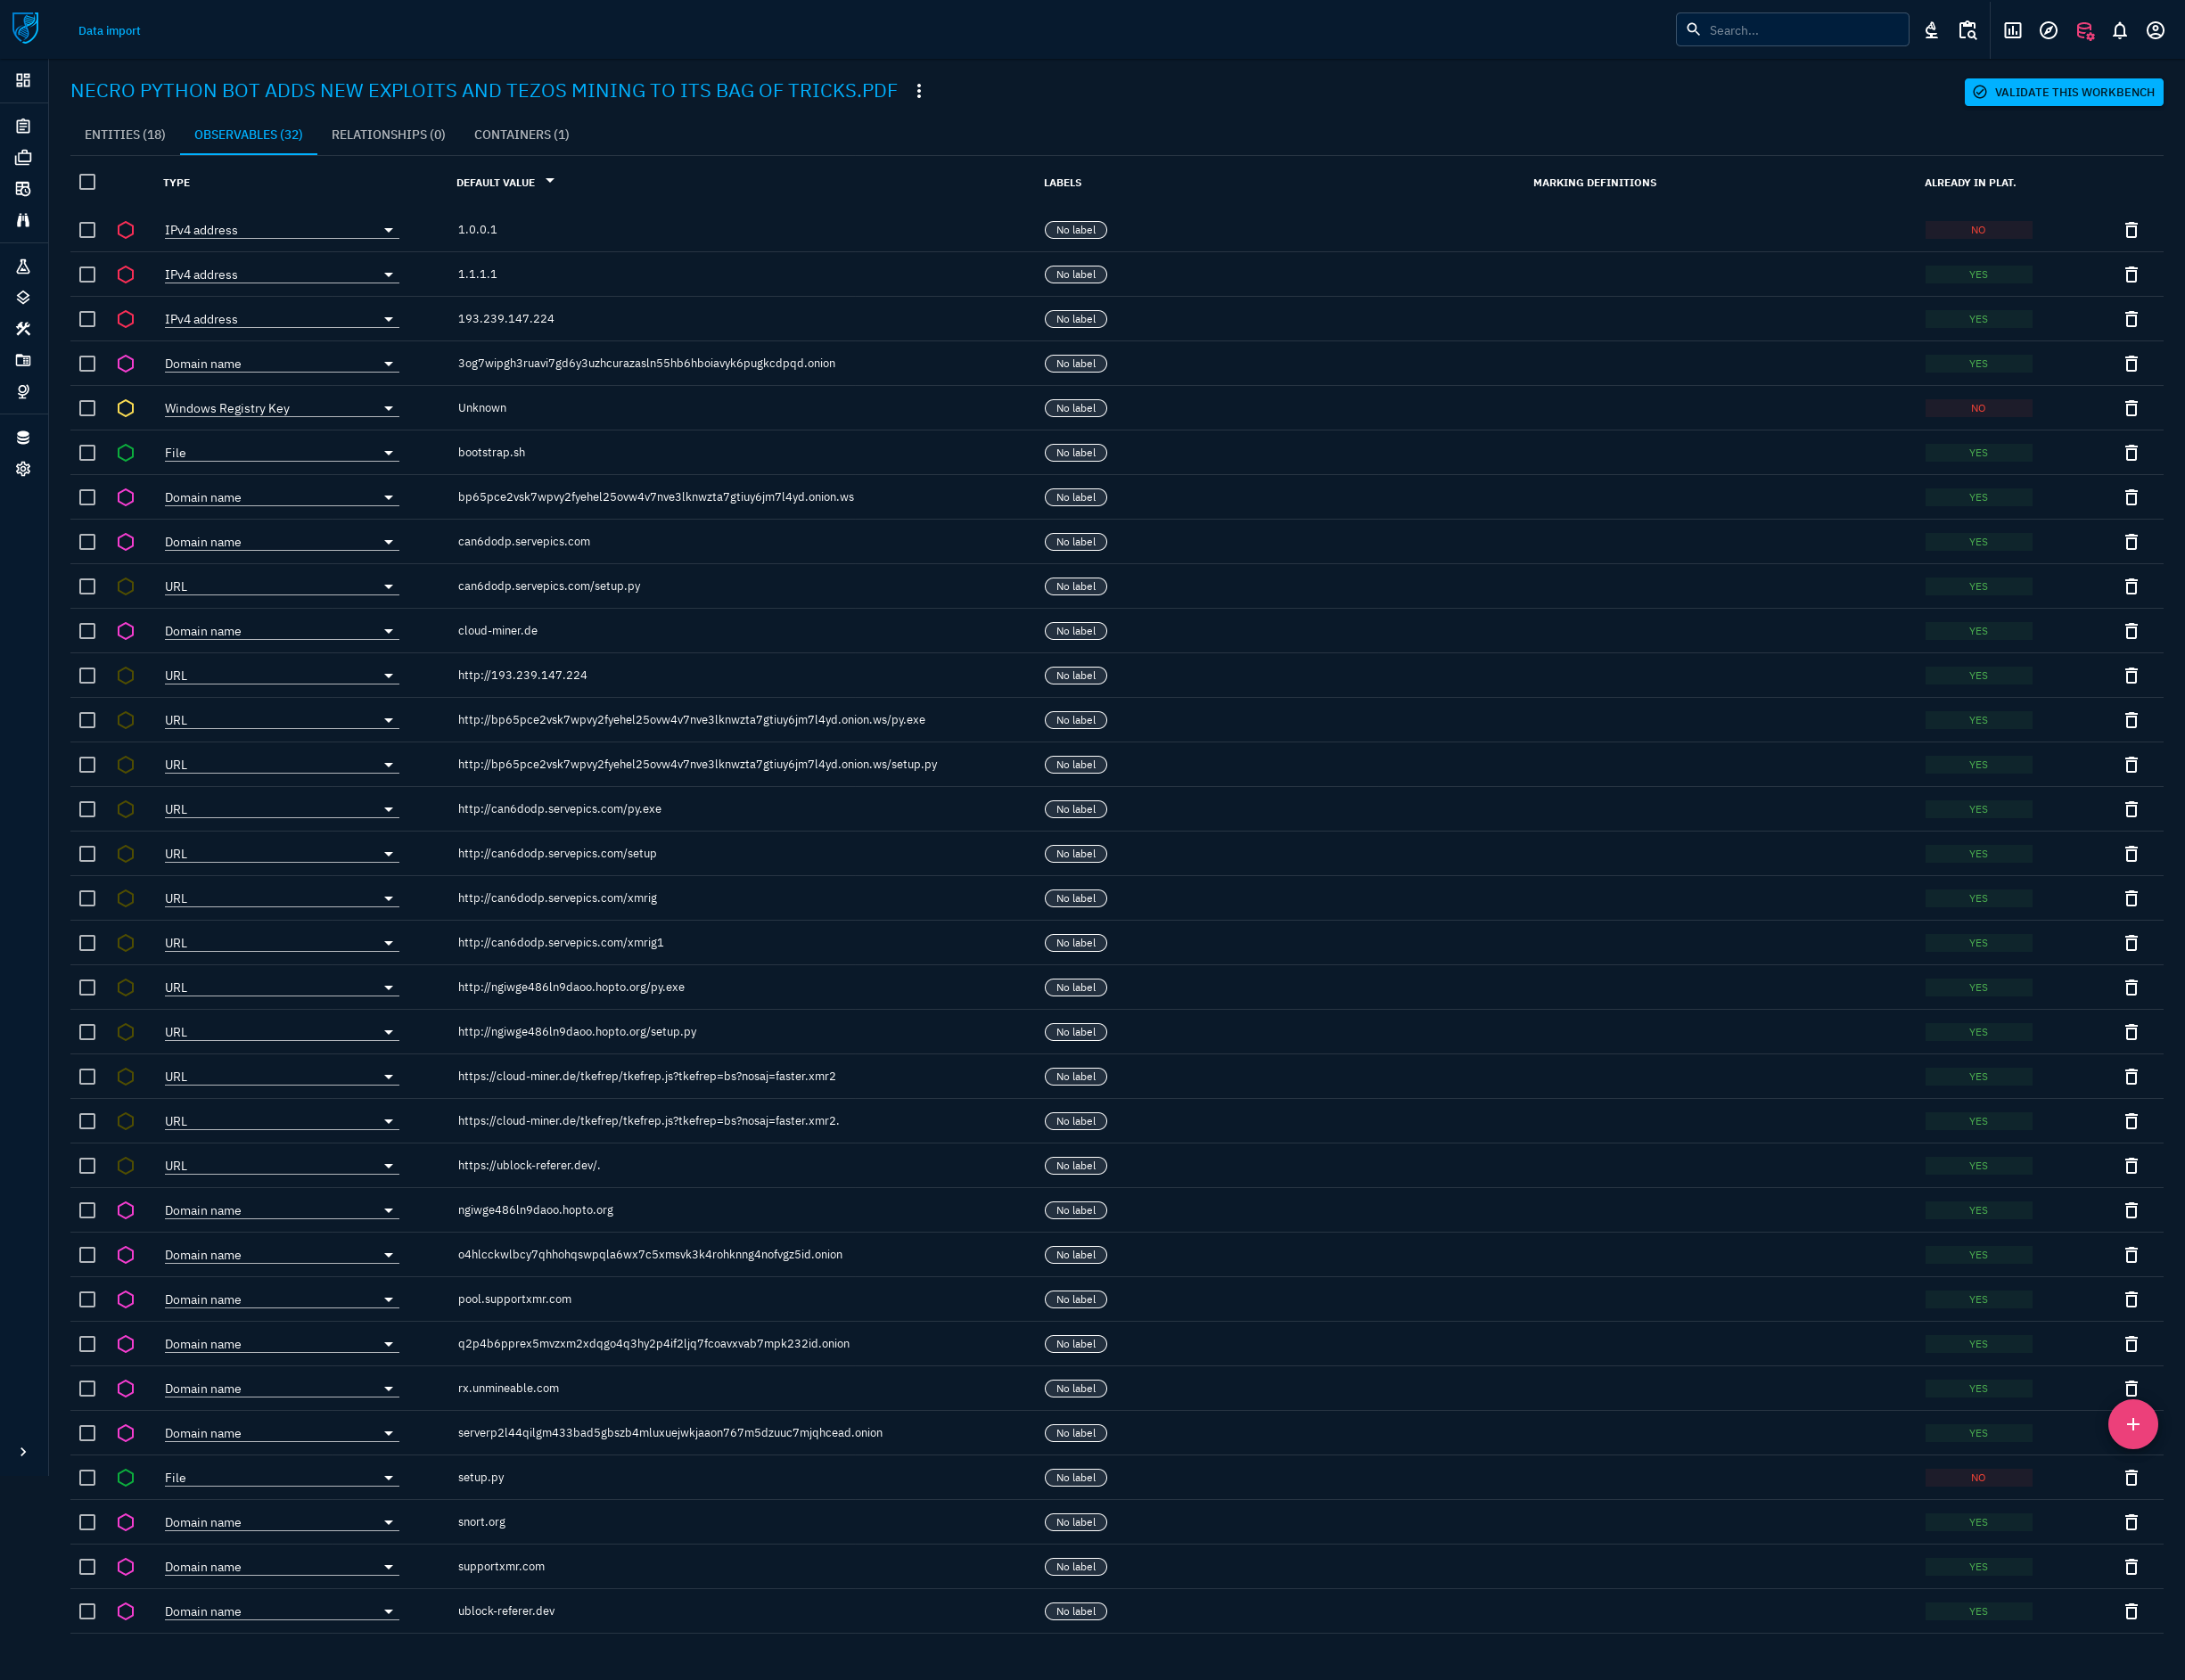This screenshot has width=2185, height=1680.
Task: Check the select-all checkbox in the header row
Action: pyautogui.click(x=87, y=182)
